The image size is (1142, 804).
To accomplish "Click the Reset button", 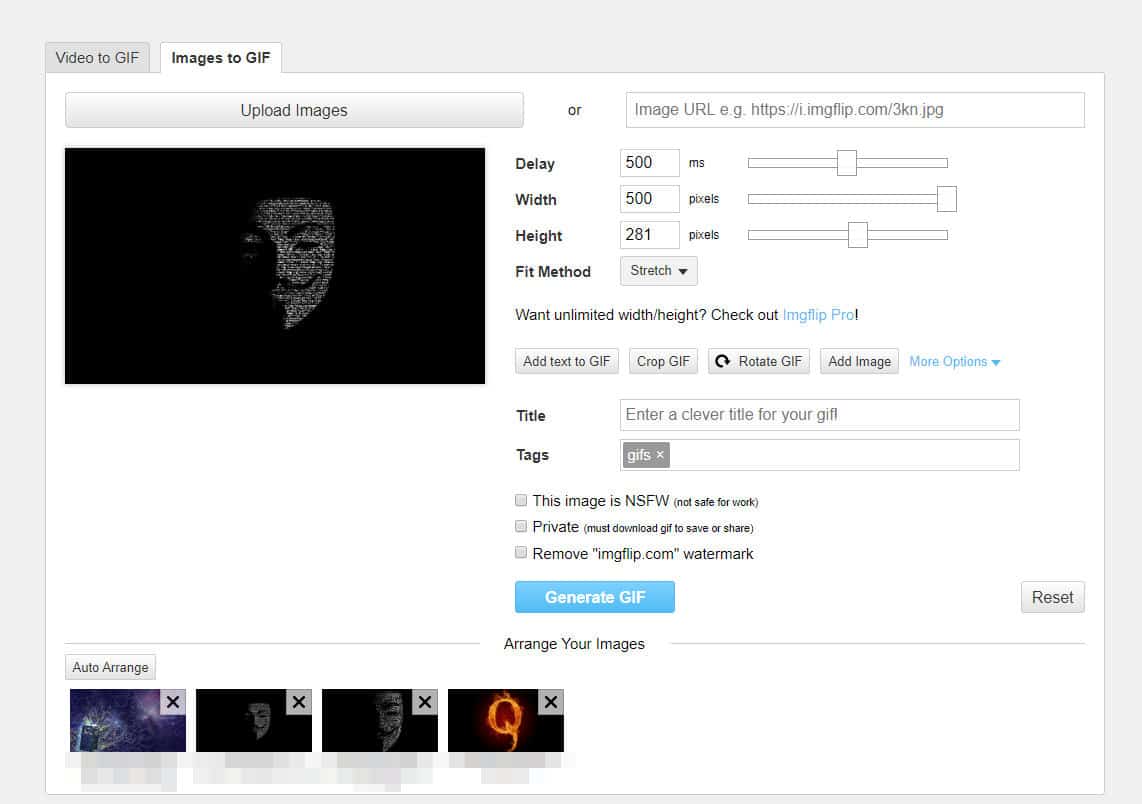I will (1052, 597).
